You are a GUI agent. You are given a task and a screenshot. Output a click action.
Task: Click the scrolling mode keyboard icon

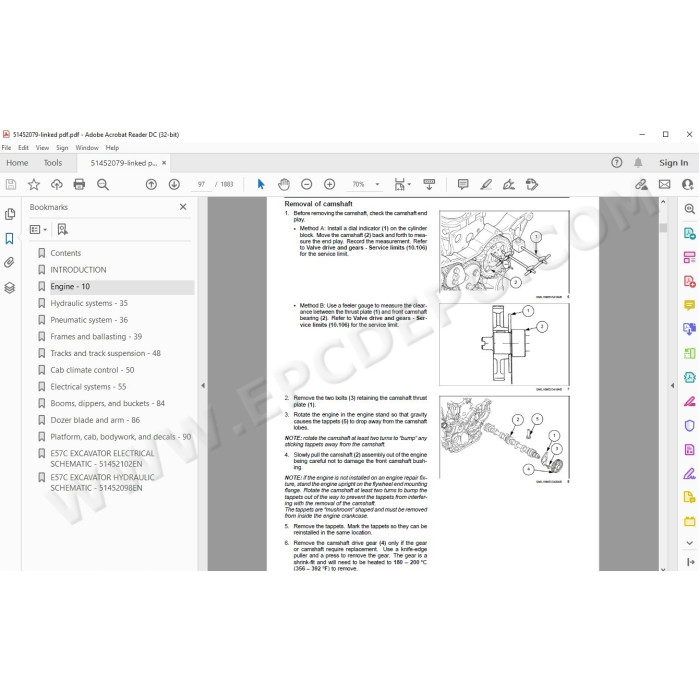[x=429, y=184]
